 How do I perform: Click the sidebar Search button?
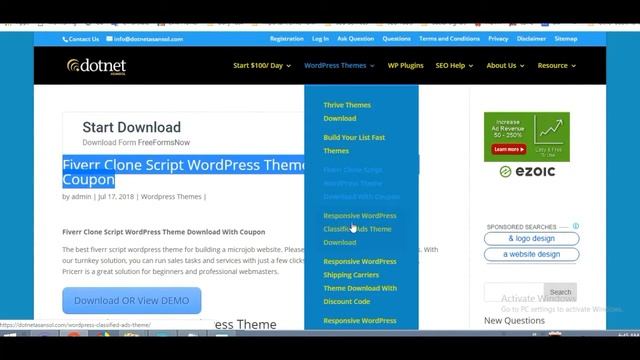560,292
